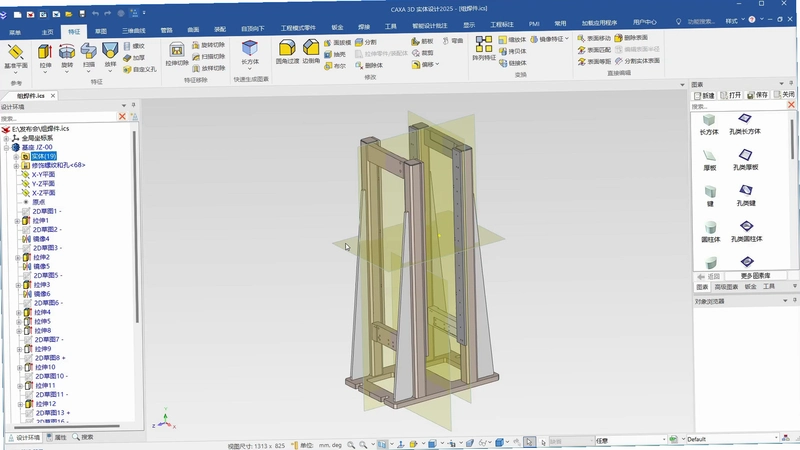Click the 放样切除 loft cut tool
800x450 pixels.
click(x=208, y=68)
